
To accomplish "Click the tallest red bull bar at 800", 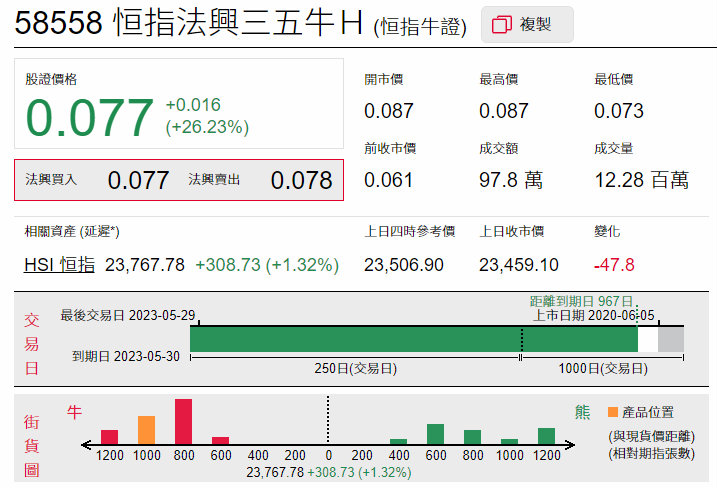I will tap(183, 421).
